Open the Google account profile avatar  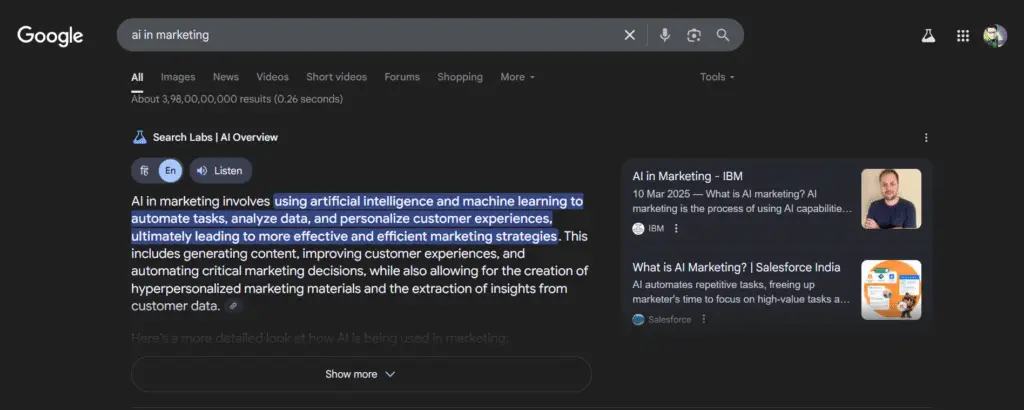pos(995,36)
